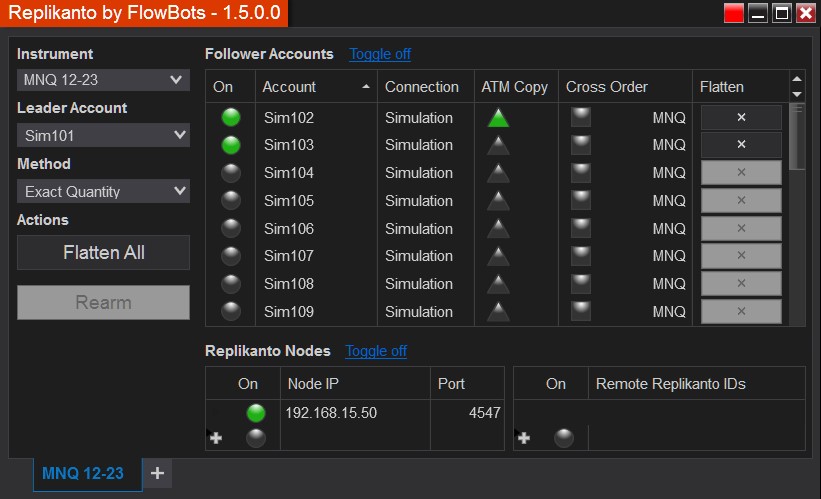
Task: Toggle Cross Order box for Sim107
Action: [581, 256]
